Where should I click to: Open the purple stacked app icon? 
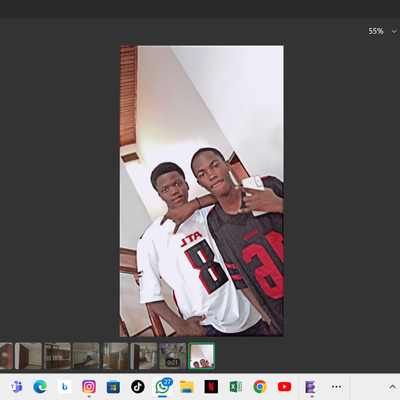pyautogui.click(x=311, y=387)
